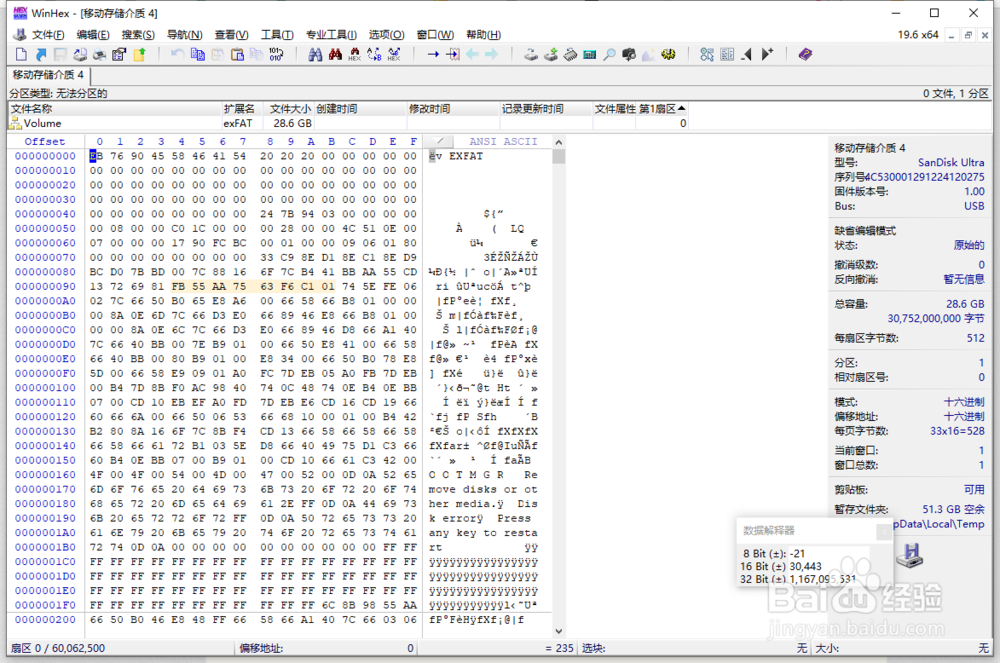1000x663 pixels.
Task: Click the Go To Sector icon
Action: click(x=453, y=55)
